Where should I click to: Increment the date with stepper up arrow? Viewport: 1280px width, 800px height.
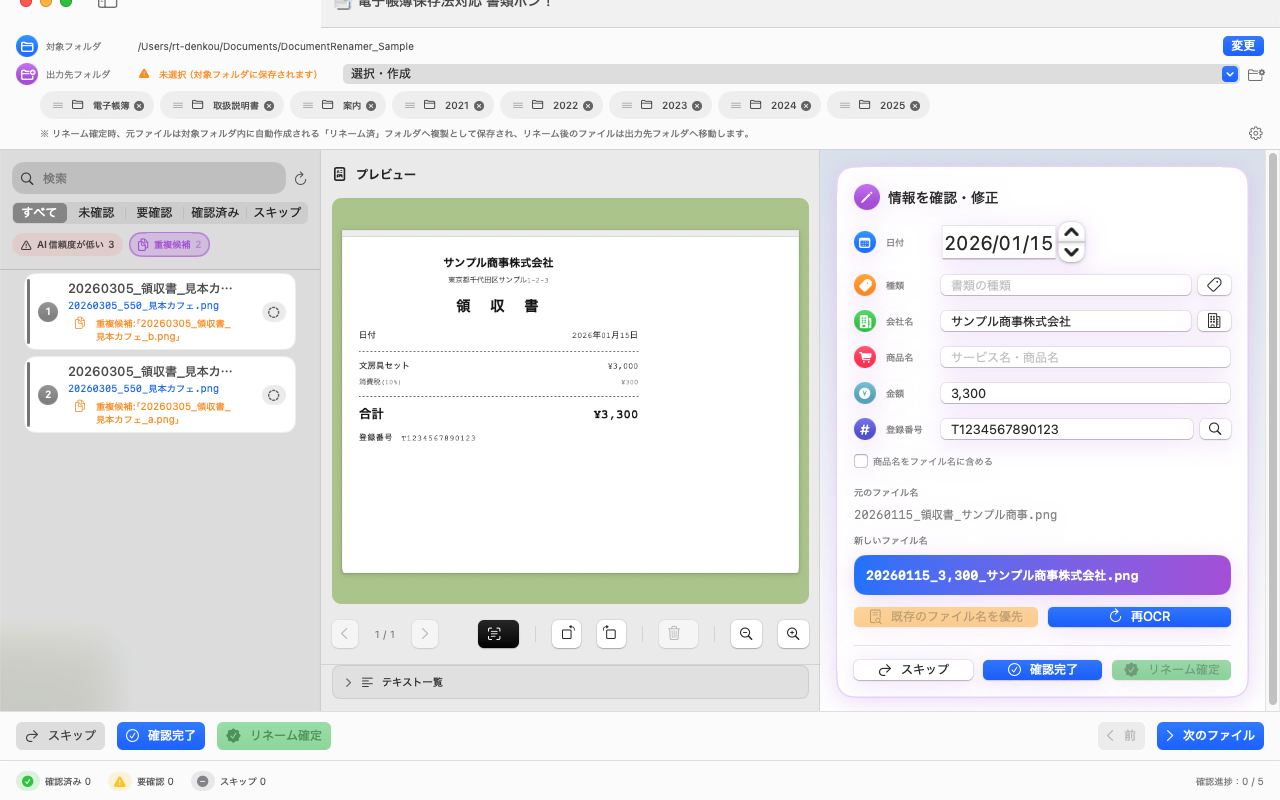(x=1071, y=232)
